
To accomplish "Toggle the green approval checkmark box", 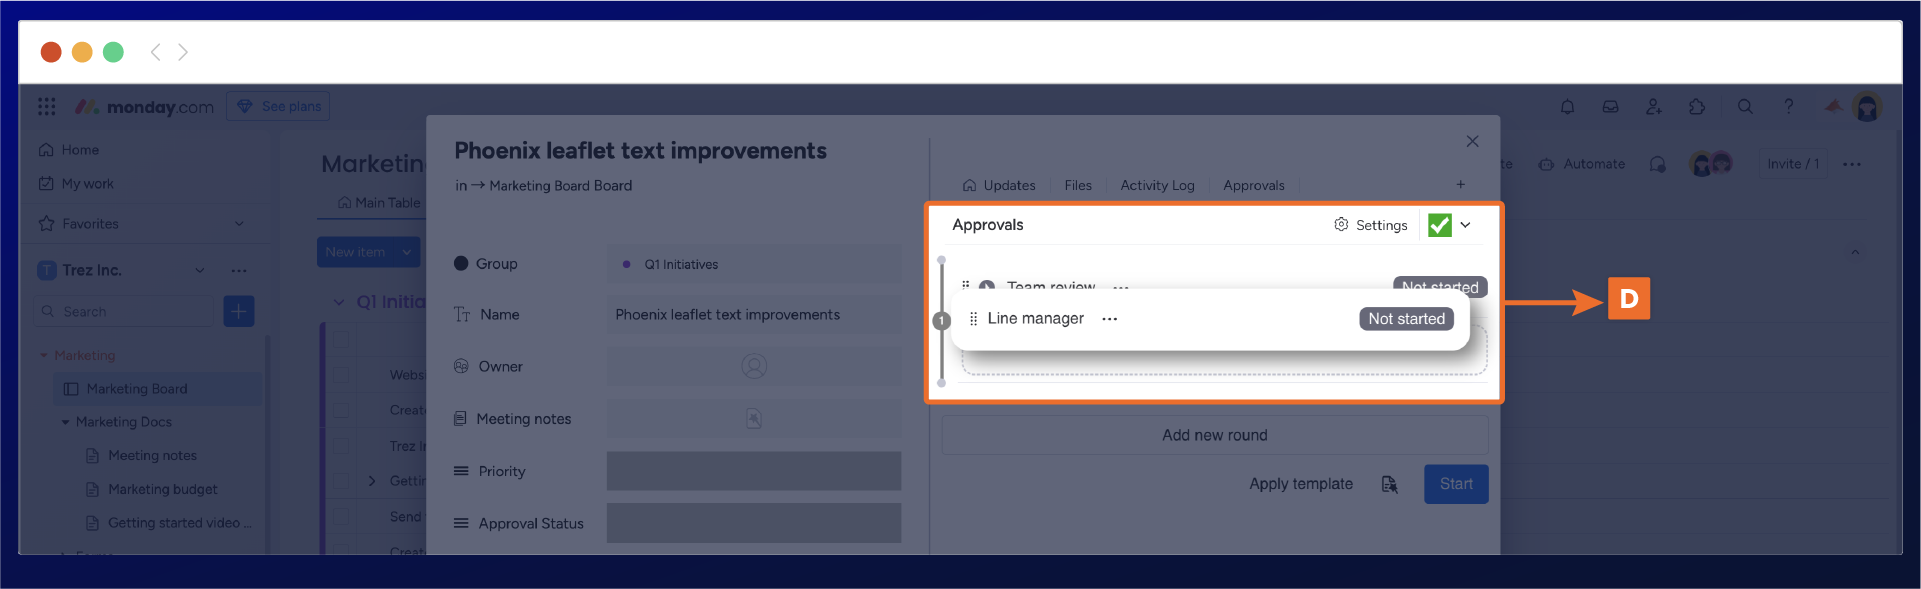I will click(1439, 225).
